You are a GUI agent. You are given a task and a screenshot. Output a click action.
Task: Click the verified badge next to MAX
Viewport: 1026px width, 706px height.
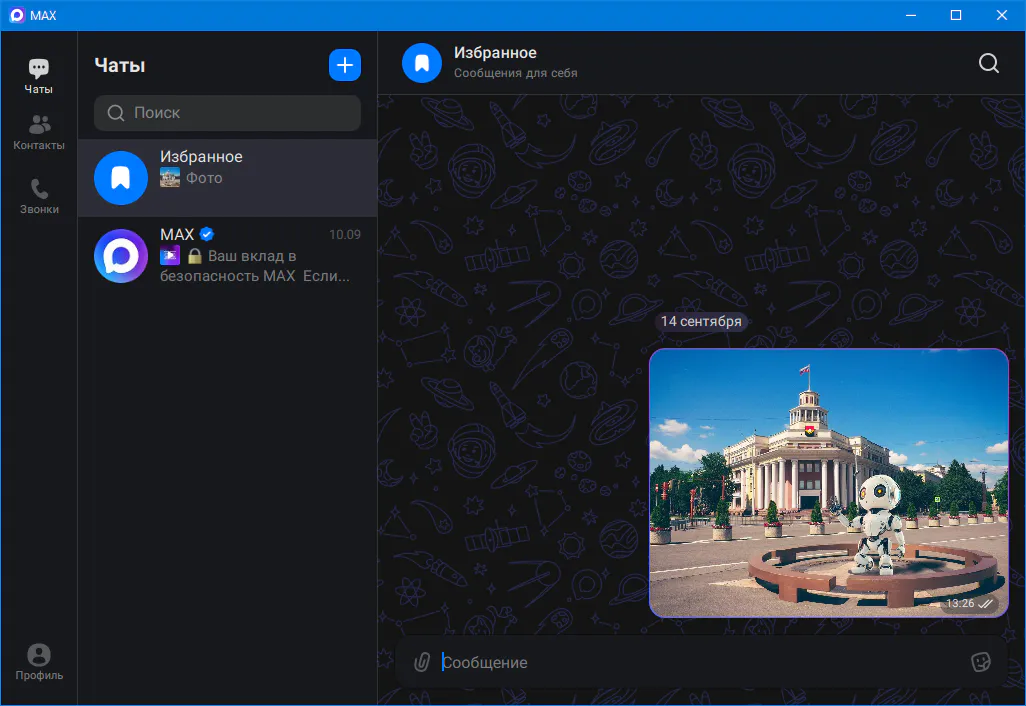tap(207, 234)
